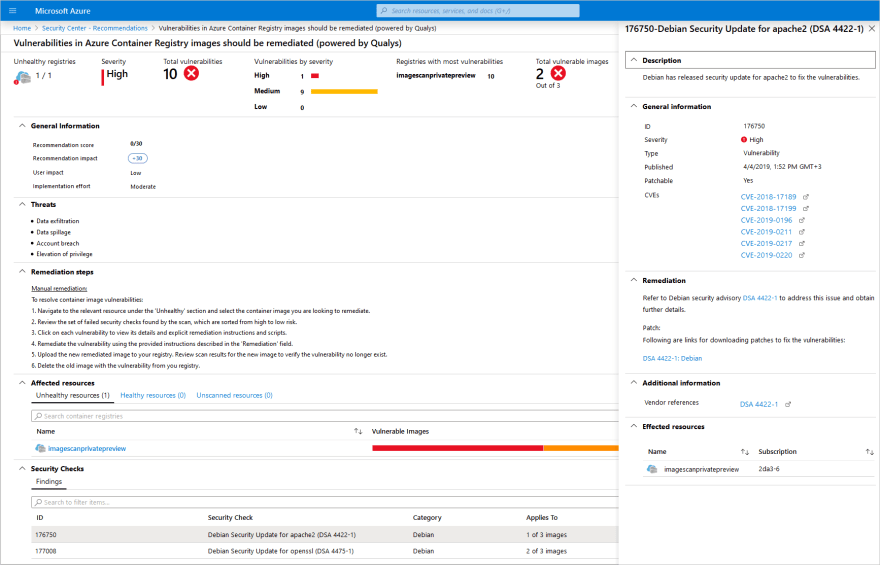The height and width of the screenshot is (565, 880).
Task: Click the Security Check column header
Action: (230, 518)
